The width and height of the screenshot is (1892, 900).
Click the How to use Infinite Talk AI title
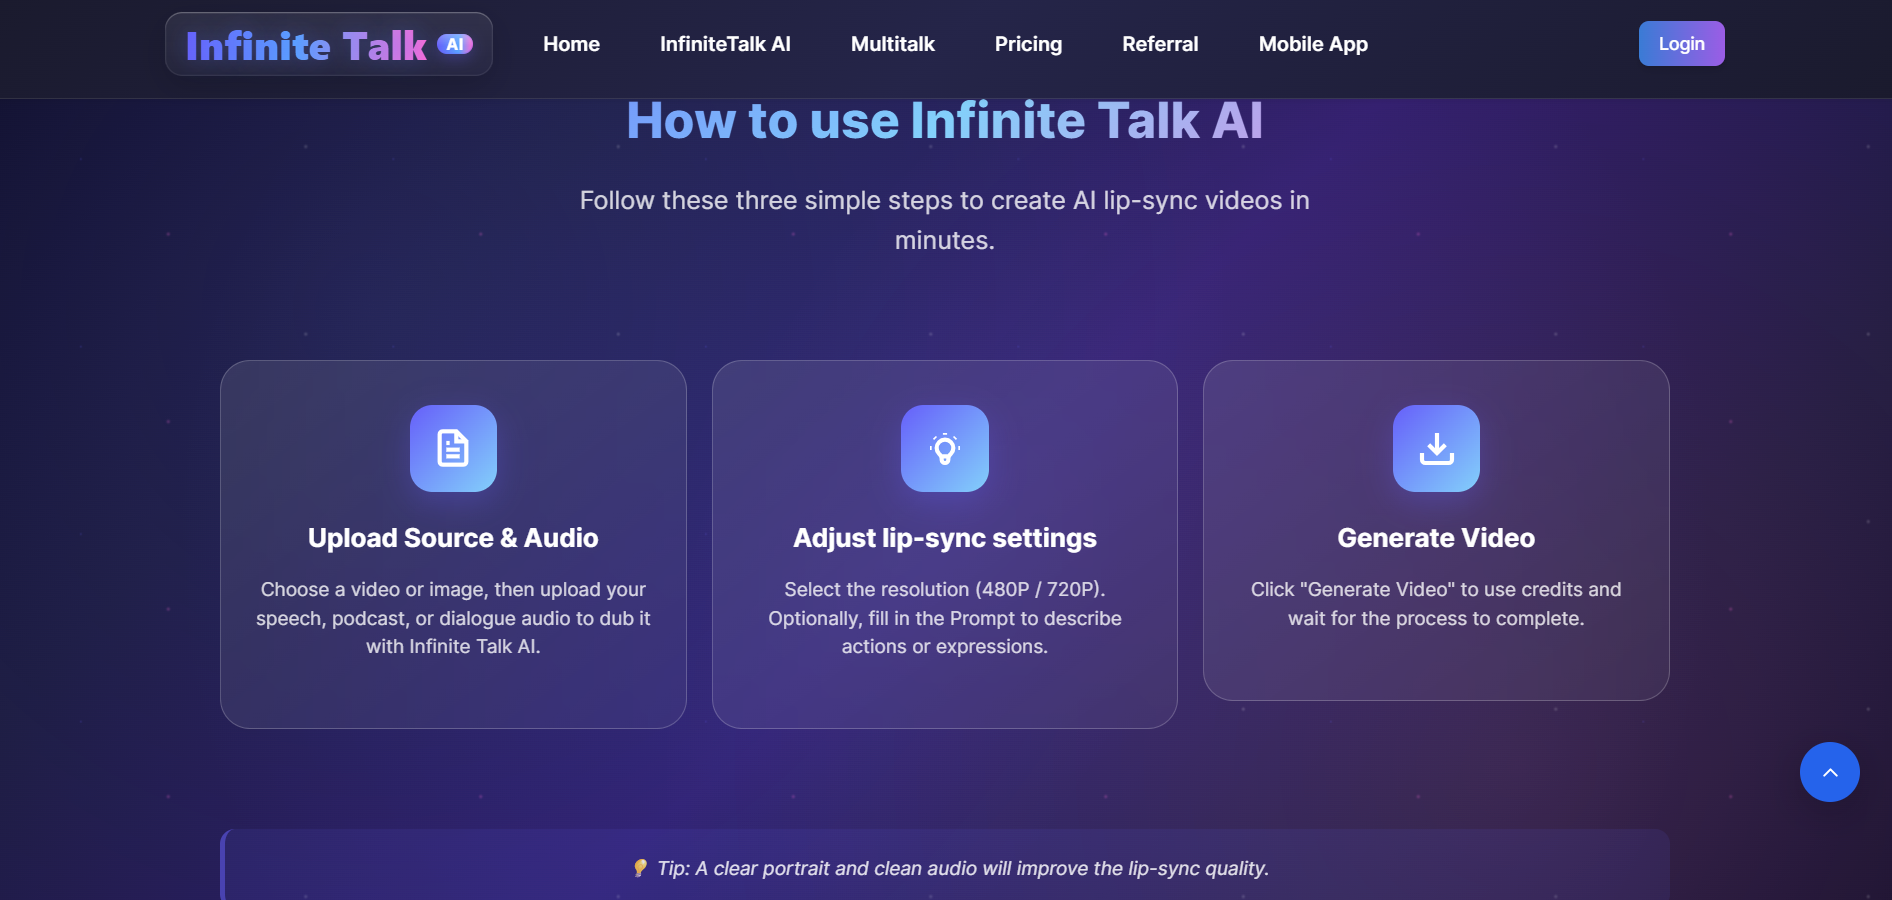[x=945, y=121]
